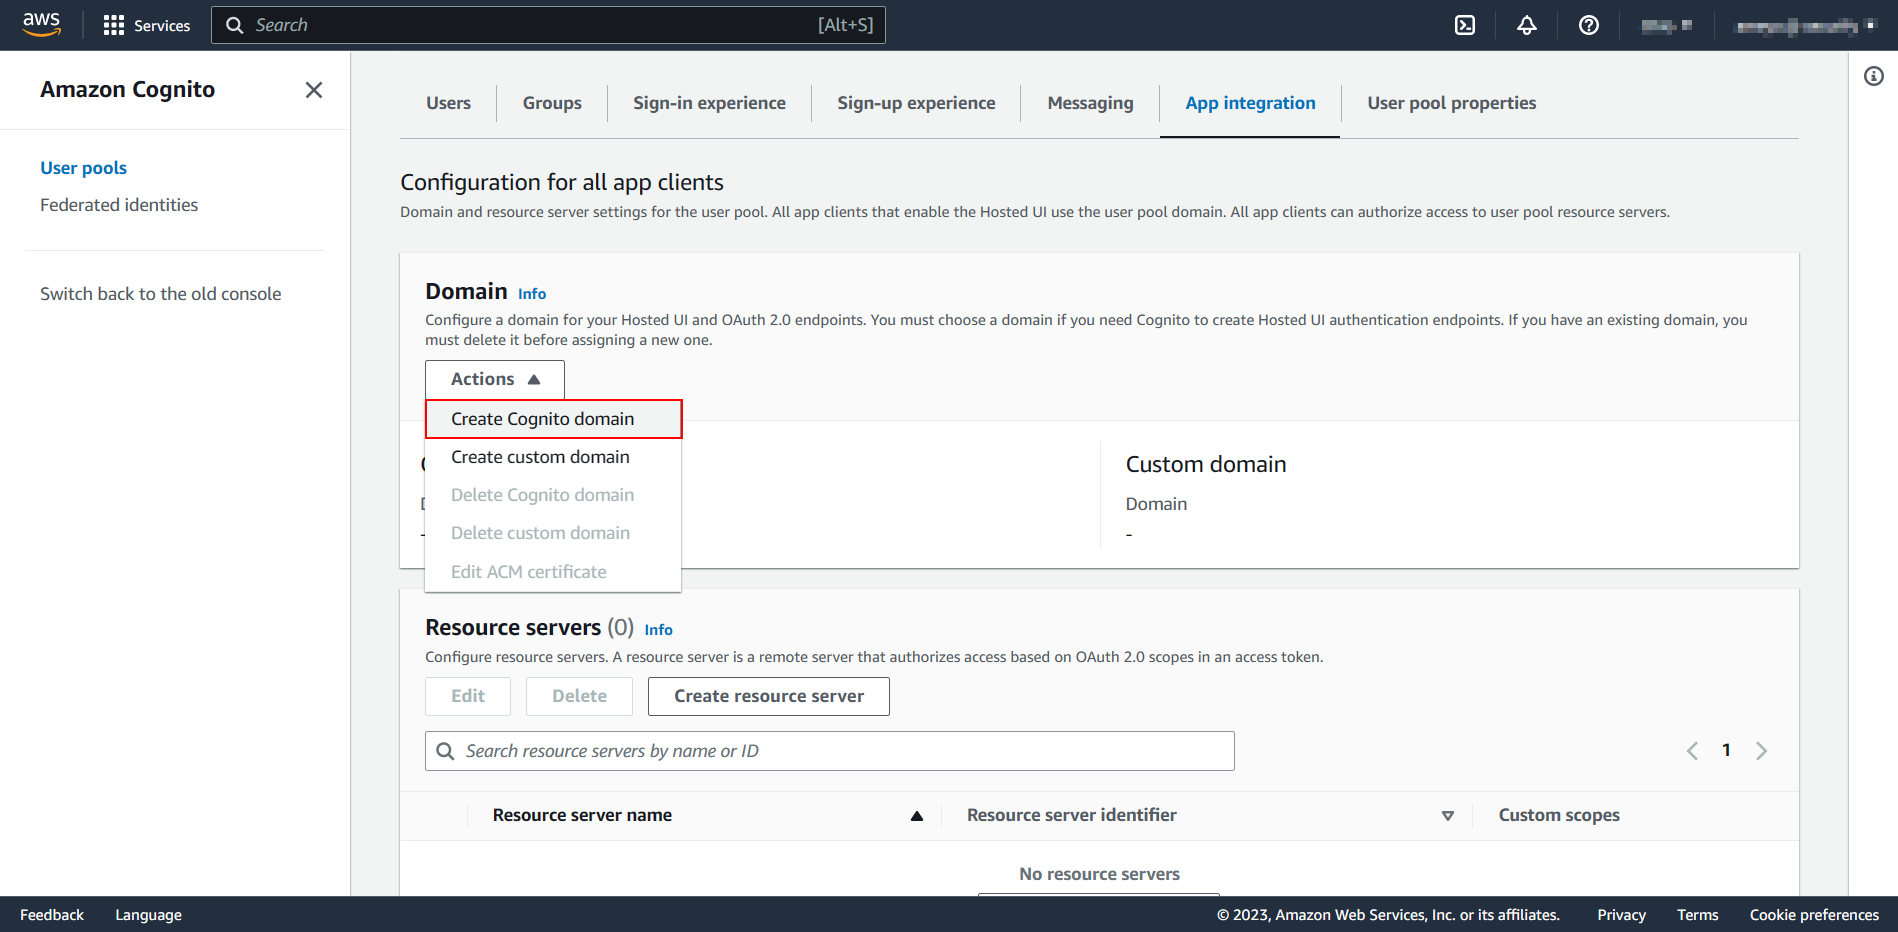Click the No resource servers message
The height and width of the screenshot is (932, 1898).
pyautogui.click(x=1099, y=874)
